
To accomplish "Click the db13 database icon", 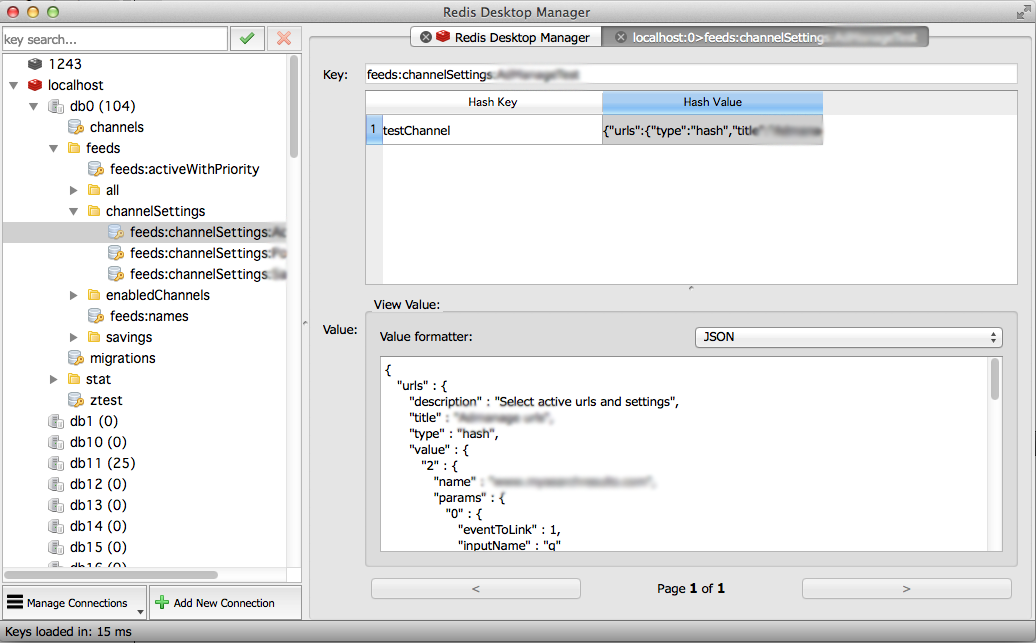I will (56, 506).
